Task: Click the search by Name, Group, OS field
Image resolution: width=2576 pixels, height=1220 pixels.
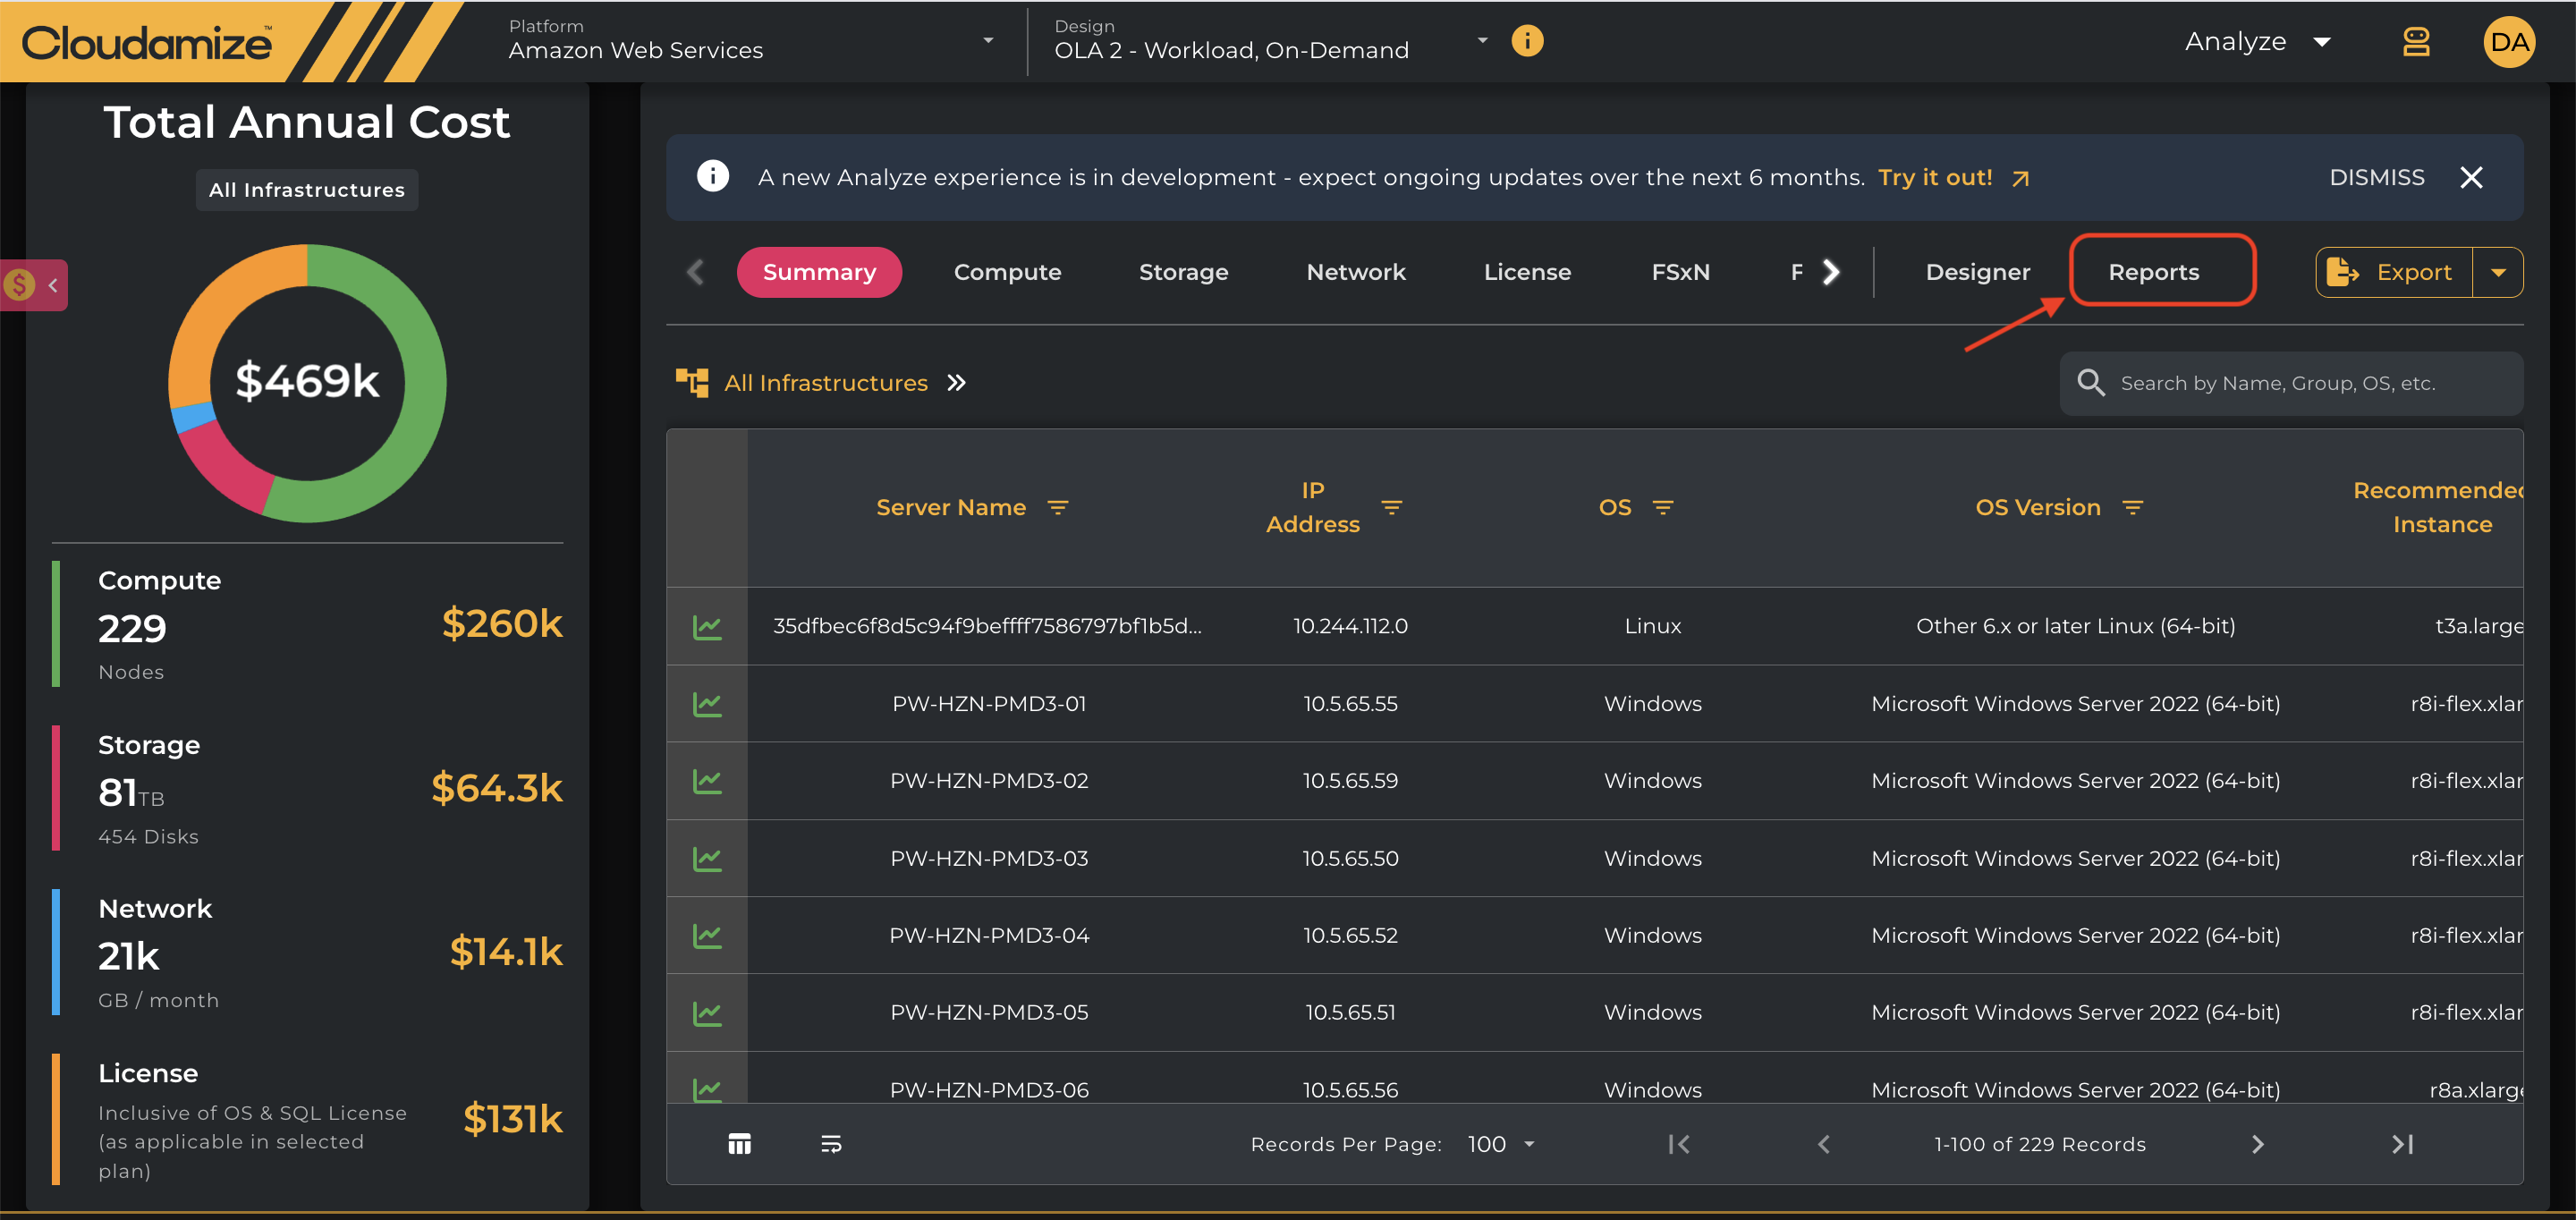Action: tap(2290, 383)
